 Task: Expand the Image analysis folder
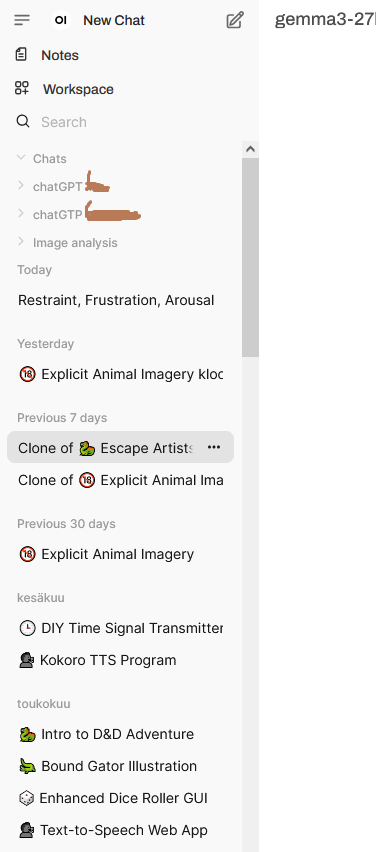point(21,241)
